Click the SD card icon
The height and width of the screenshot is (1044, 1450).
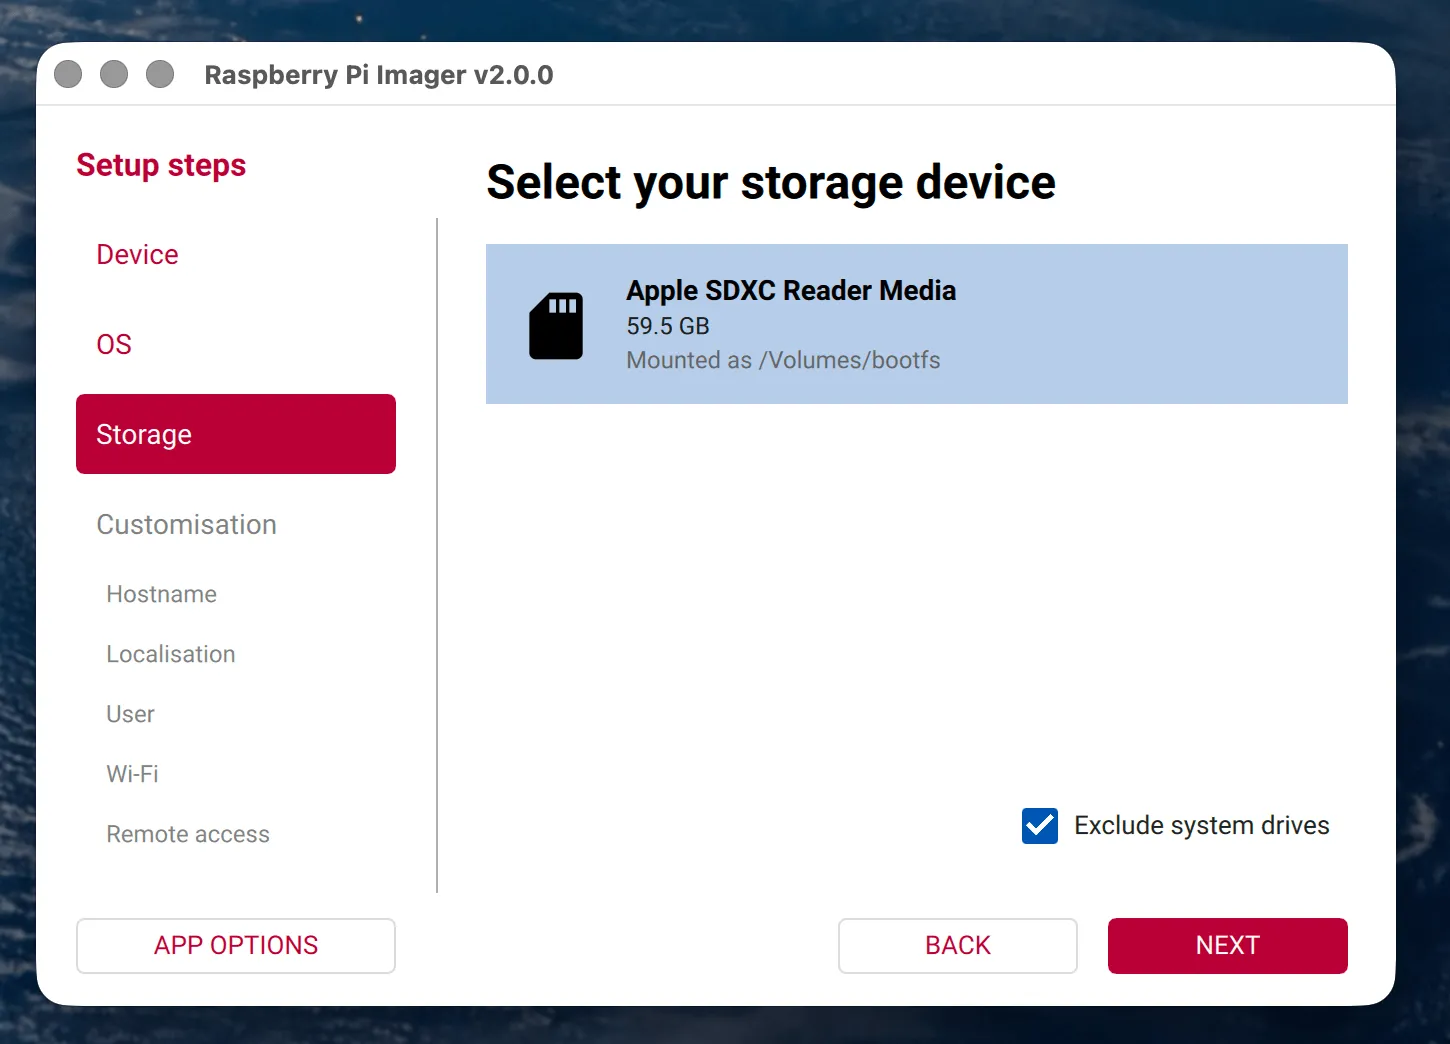[x=556, y=326]
